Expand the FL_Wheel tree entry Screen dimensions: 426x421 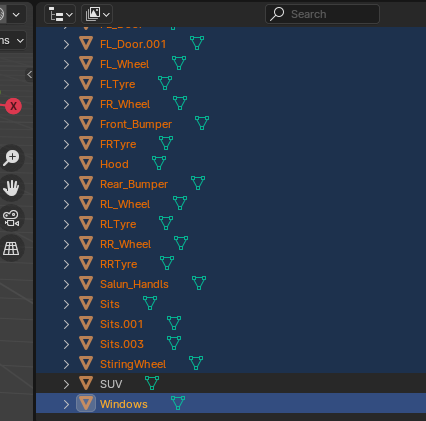point(66,64)
